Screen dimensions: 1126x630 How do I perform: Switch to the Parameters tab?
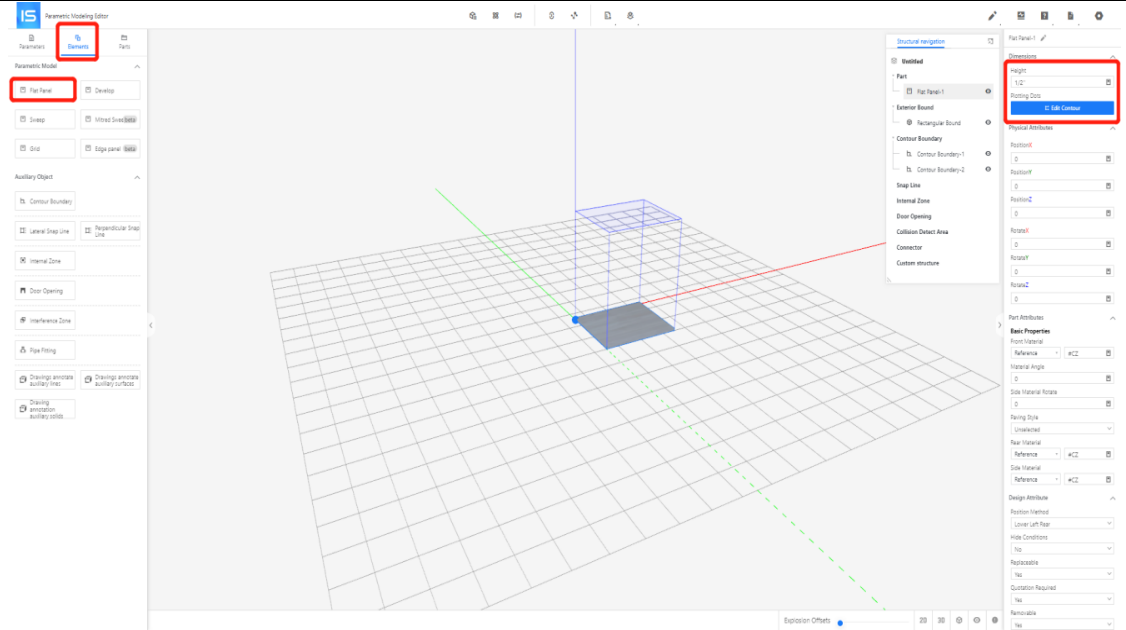tap(31, 42)
